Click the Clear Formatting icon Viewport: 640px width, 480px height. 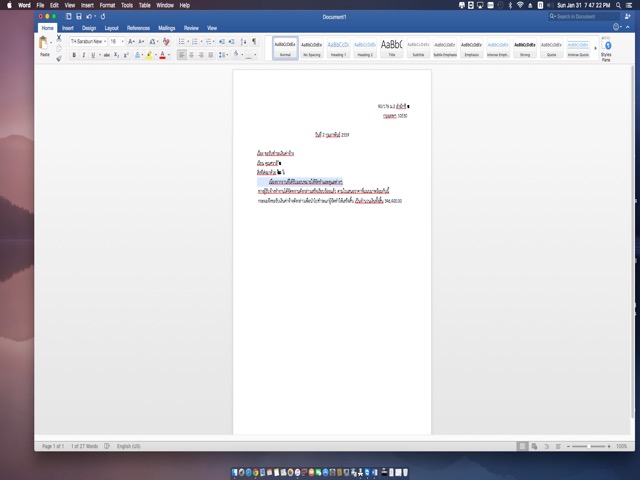(x=165, y=41)
